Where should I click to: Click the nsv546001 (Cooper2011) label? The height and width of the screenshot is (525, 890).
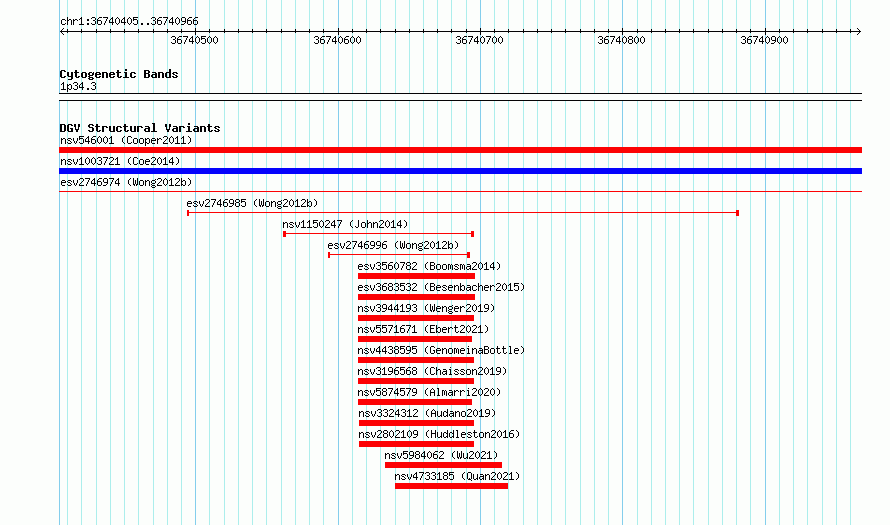coord(126,140)
